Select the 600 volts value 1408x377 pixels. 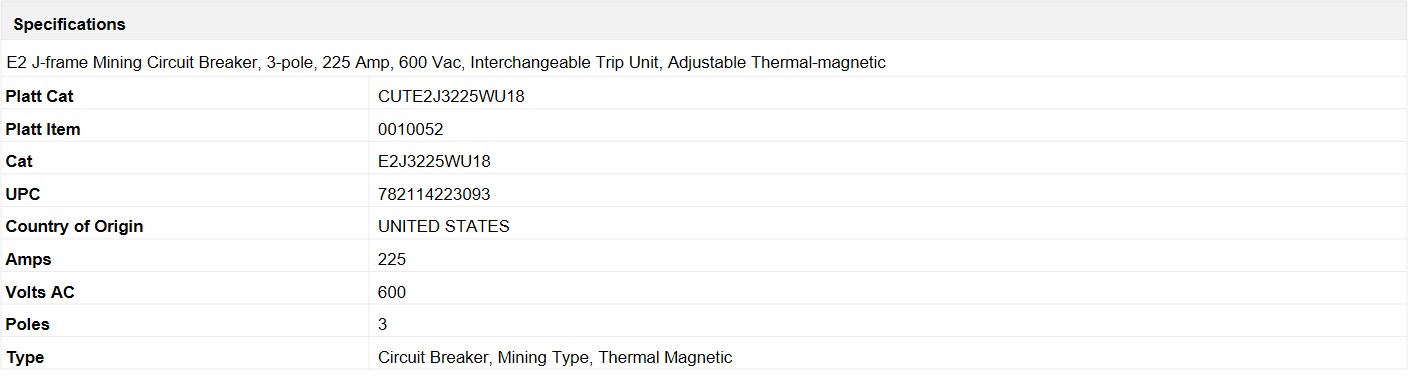[x=392, y=292]
